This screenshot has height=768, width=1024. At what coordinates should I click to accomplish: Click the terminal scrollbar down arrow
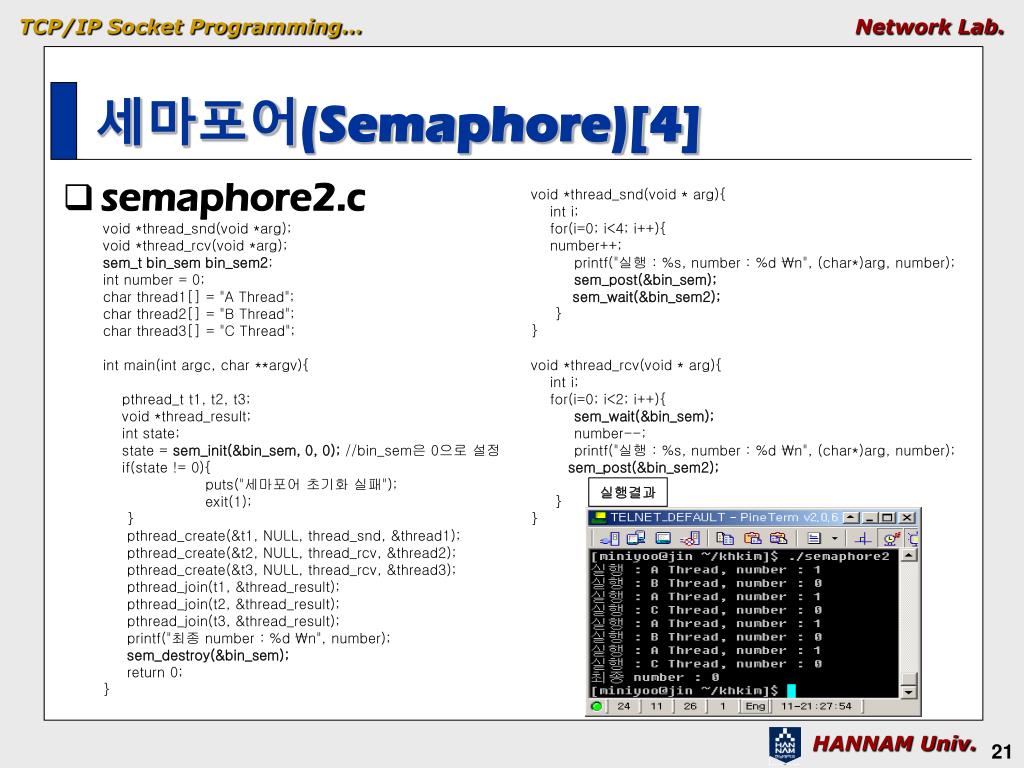908,692
